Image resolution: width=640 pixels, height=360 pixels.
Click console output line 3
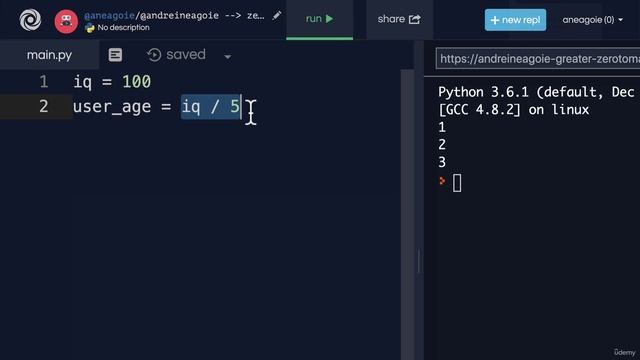pyautogui.click(x=442, y=162)
